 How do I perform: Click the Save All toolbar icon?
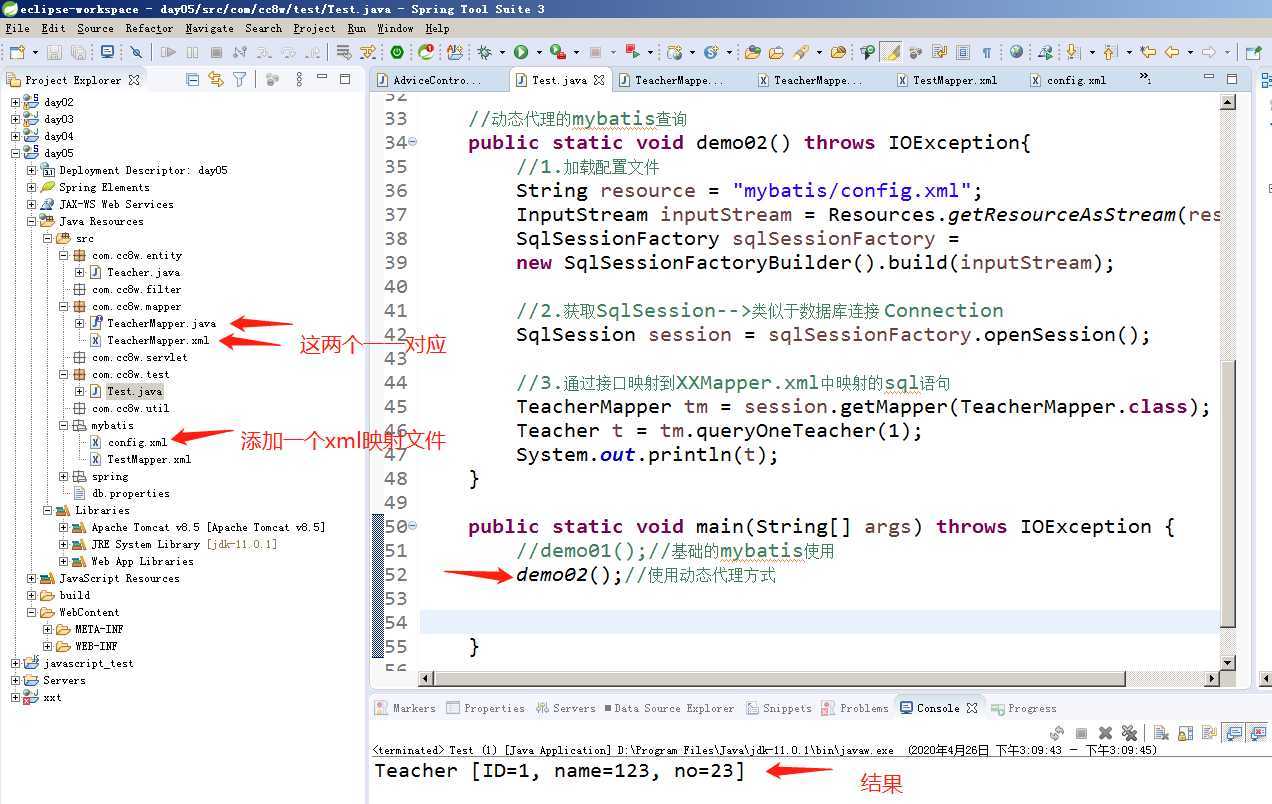point(78,52)
